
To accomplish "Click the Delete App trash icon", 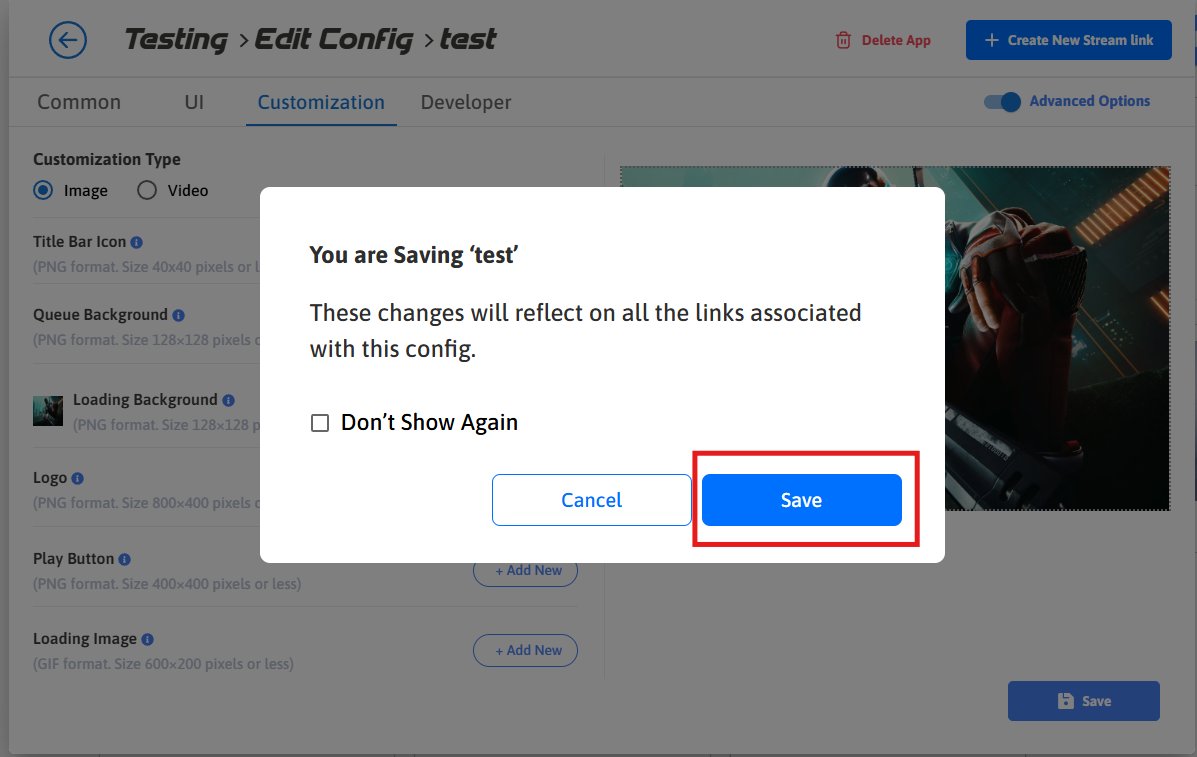I will click(844, 40).
